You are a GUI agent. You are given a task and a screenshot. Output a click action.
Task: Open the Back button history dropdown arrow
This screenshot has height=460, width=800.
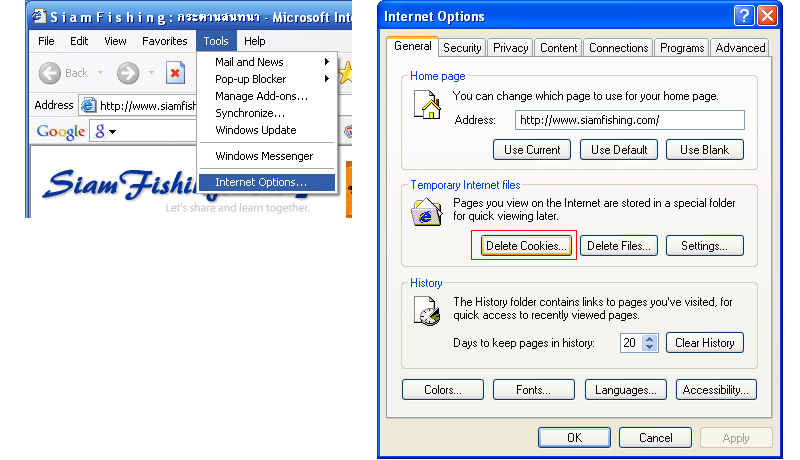click(x=101, y=73)
